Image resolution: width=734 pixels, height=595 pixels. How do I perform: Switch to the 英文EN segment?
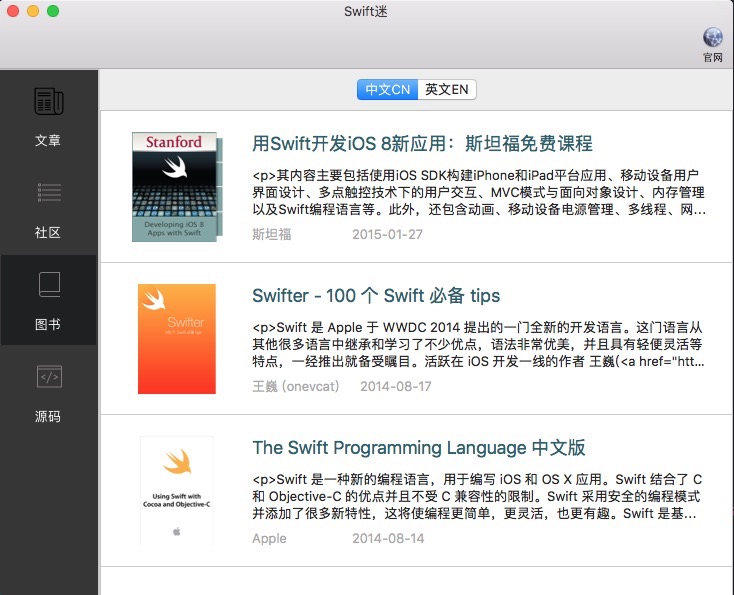447,89
